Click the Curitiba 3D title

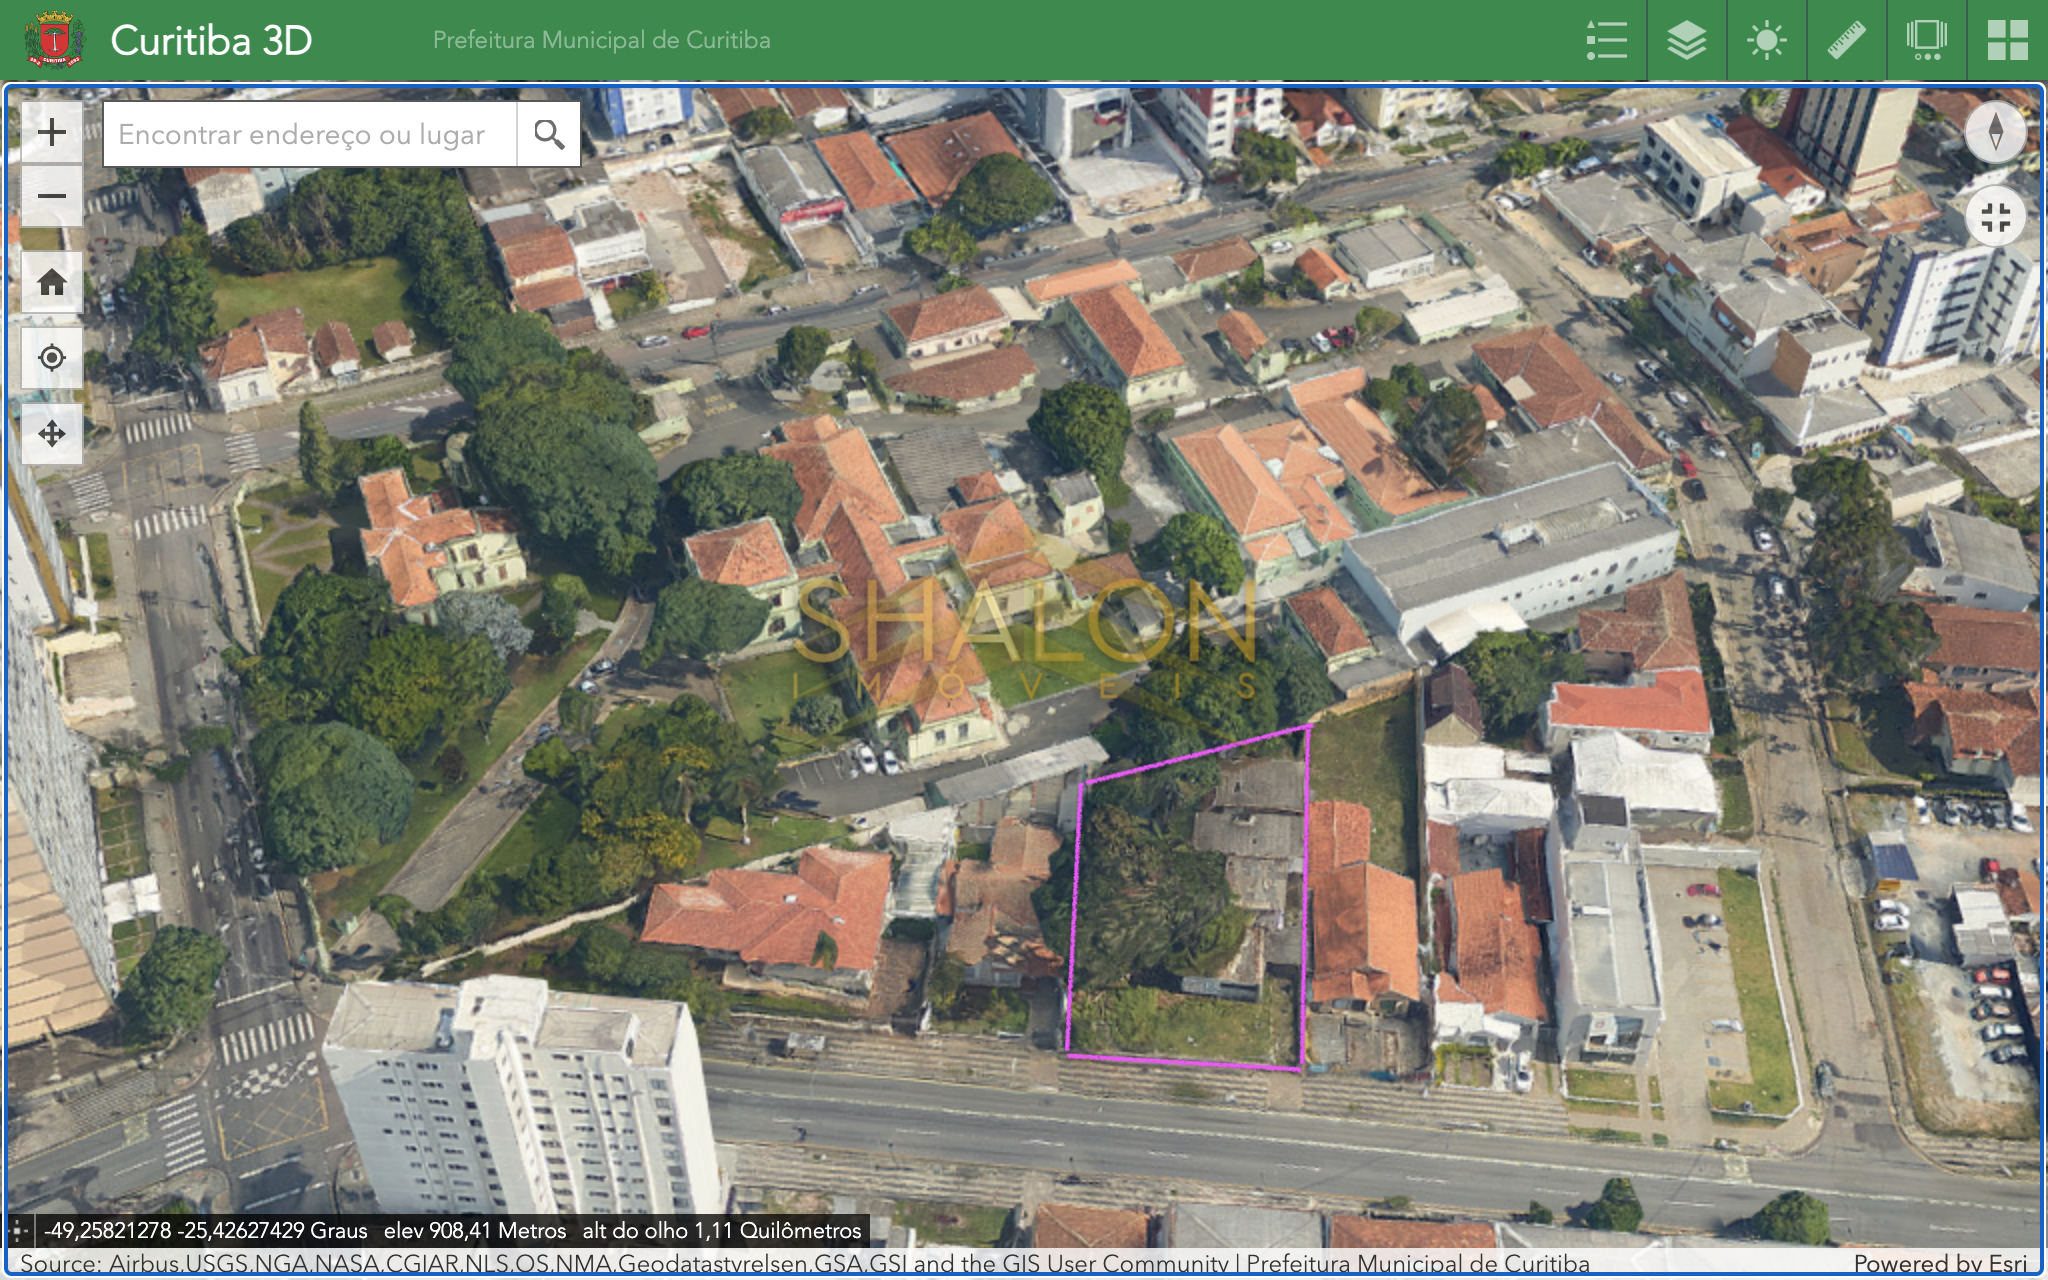click(211, 41)
